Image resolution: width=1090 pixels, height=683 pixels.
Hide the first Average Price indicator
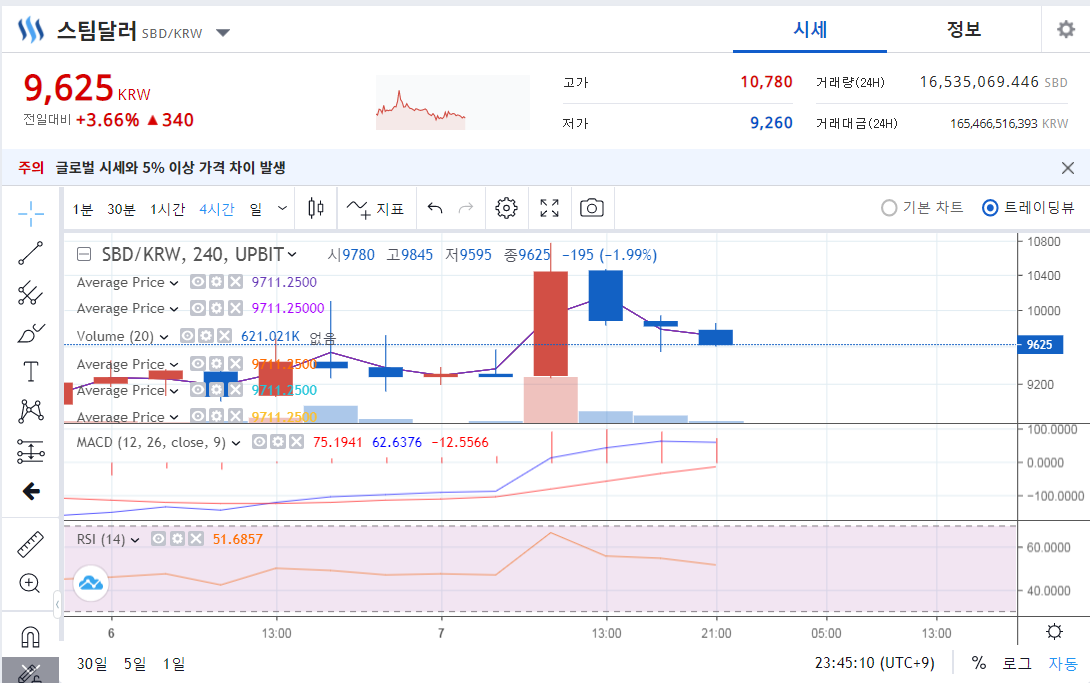pyautogui.click(x=197, y=282)
